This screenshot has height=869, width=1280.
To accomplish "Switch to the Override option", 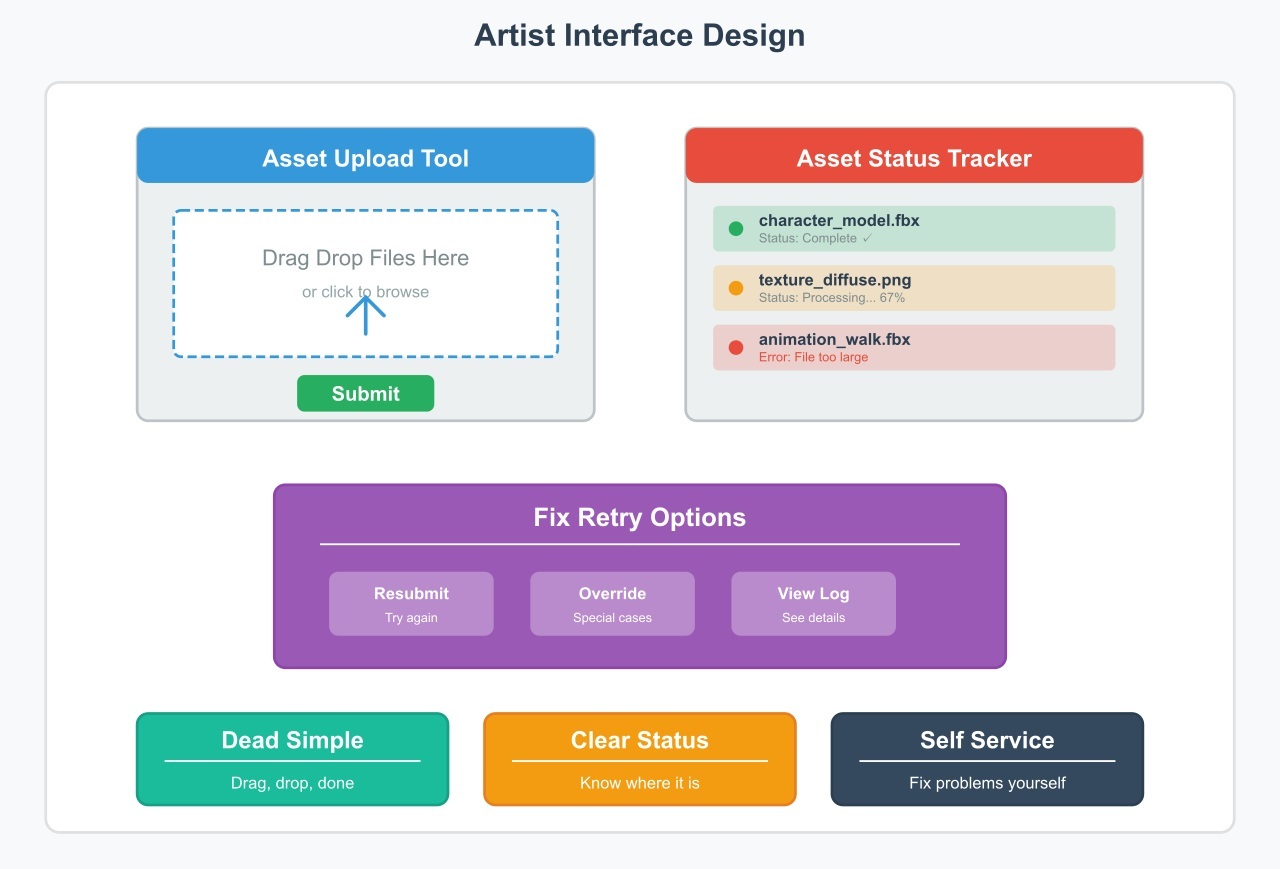I will coord(612,603).
